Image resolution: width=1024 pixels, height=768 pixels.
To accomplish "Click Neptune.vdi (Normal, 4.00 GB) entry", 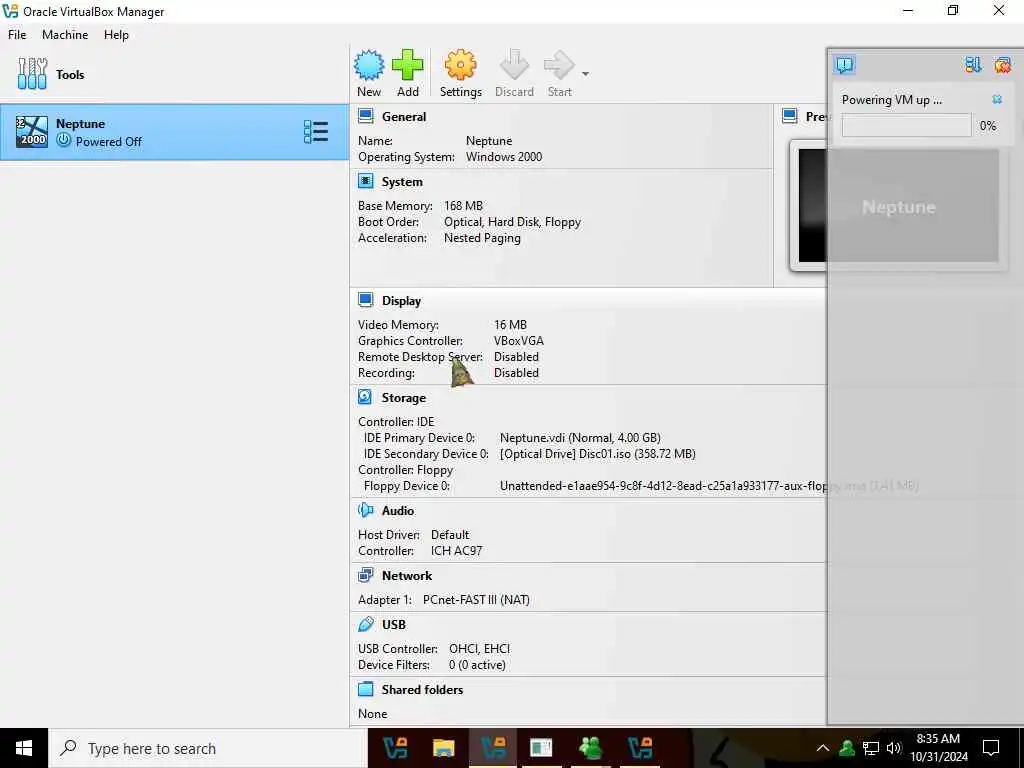I will [580, 438].
